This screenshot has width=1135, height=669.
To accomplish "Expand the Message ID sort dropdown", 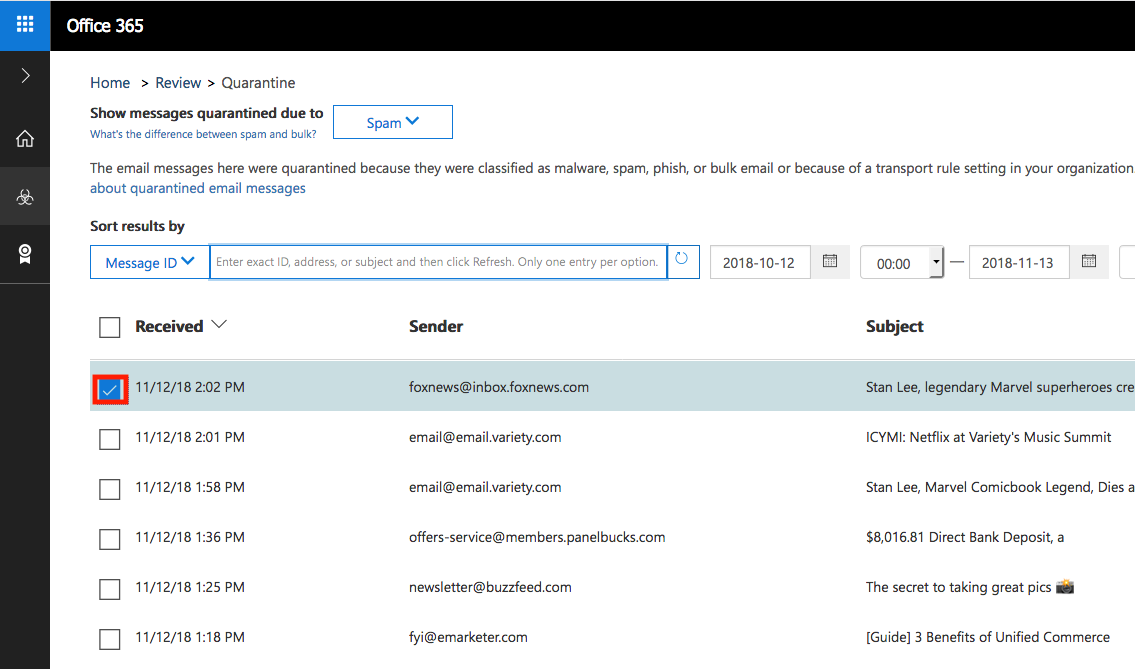I will (x=150, y=263).
